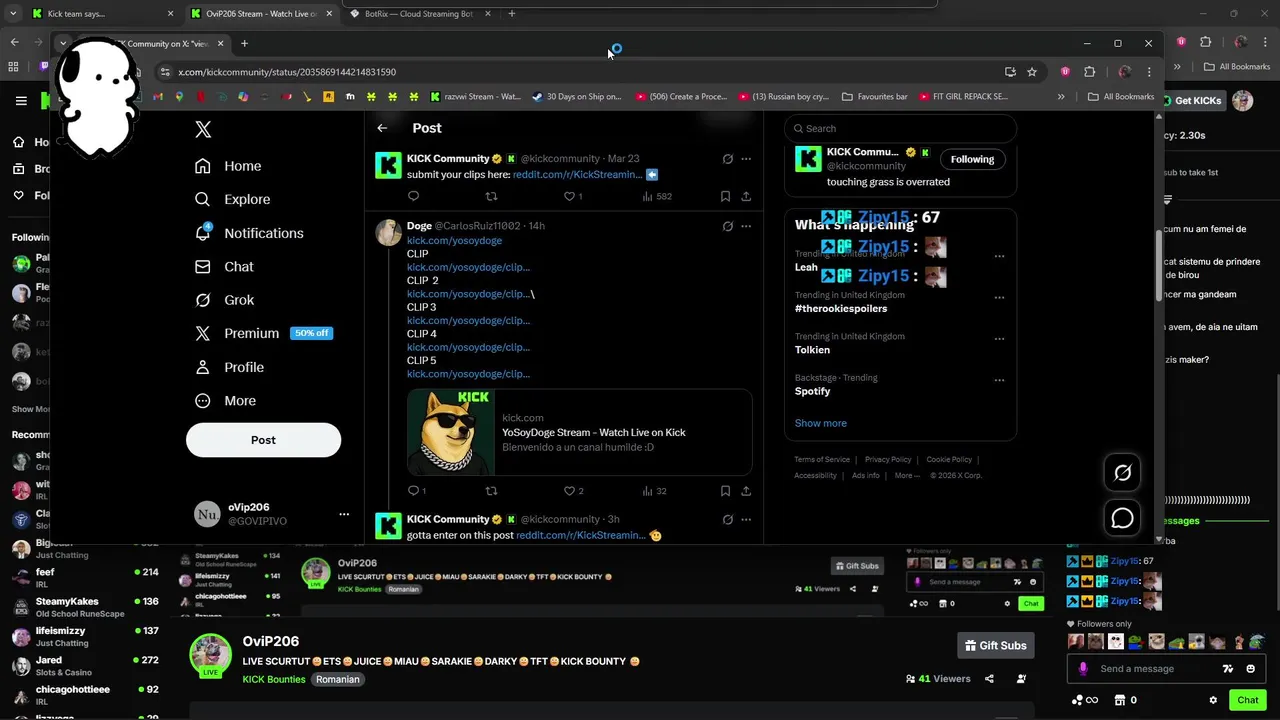Open the kick.com/yosoydoge link in Doge's post

click(x=454, y=240)
